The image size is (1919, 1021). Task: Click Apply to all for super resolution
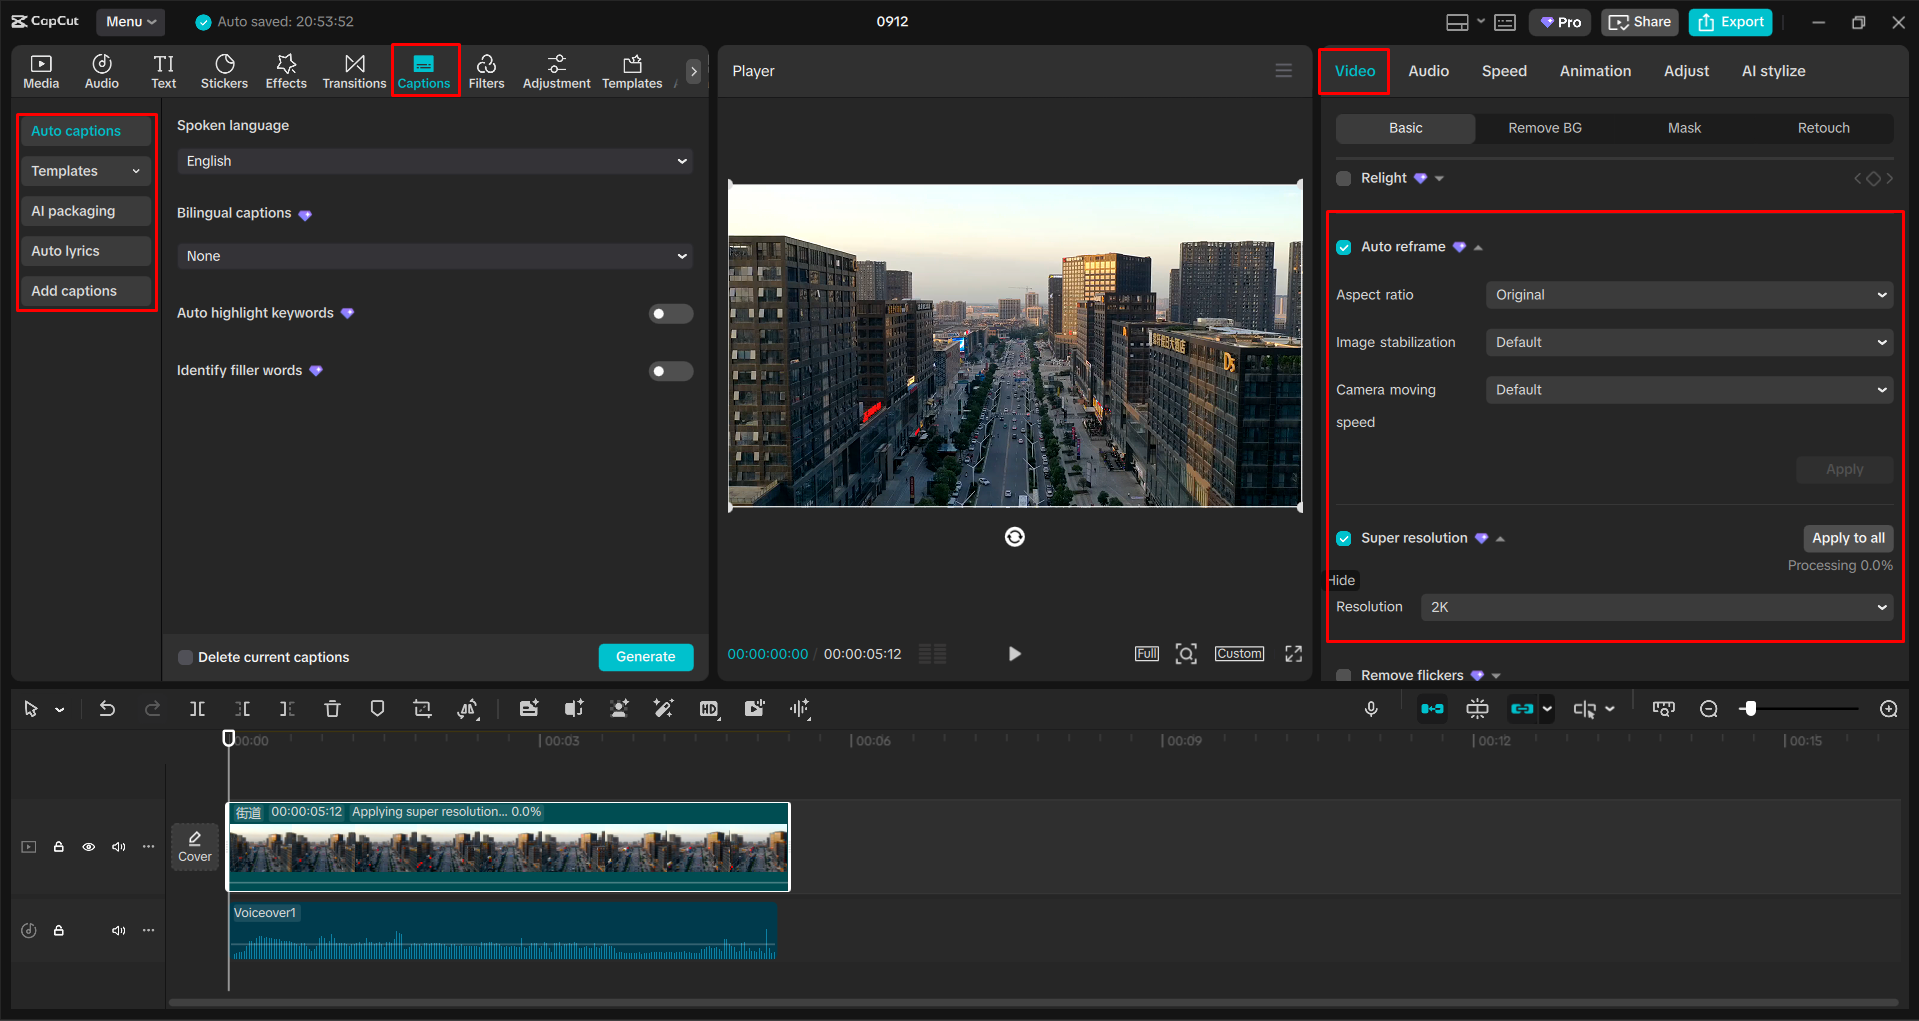[1847, 538]
